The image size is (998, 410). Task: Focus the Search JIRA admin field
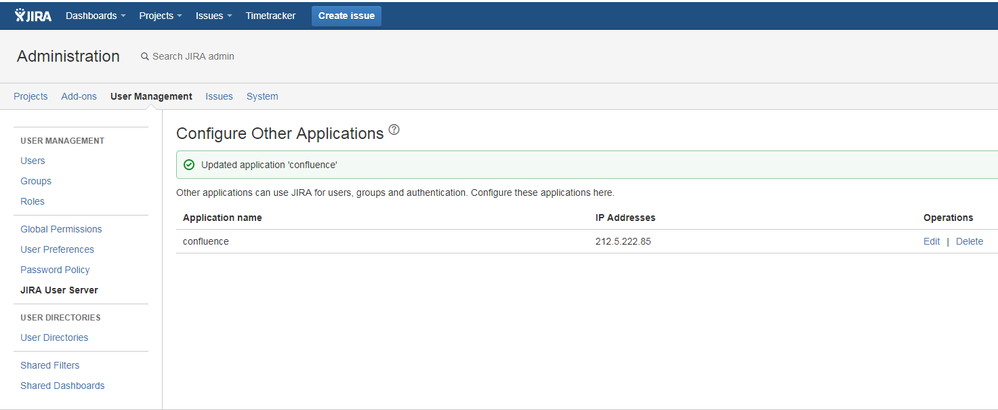coord(193,57)
